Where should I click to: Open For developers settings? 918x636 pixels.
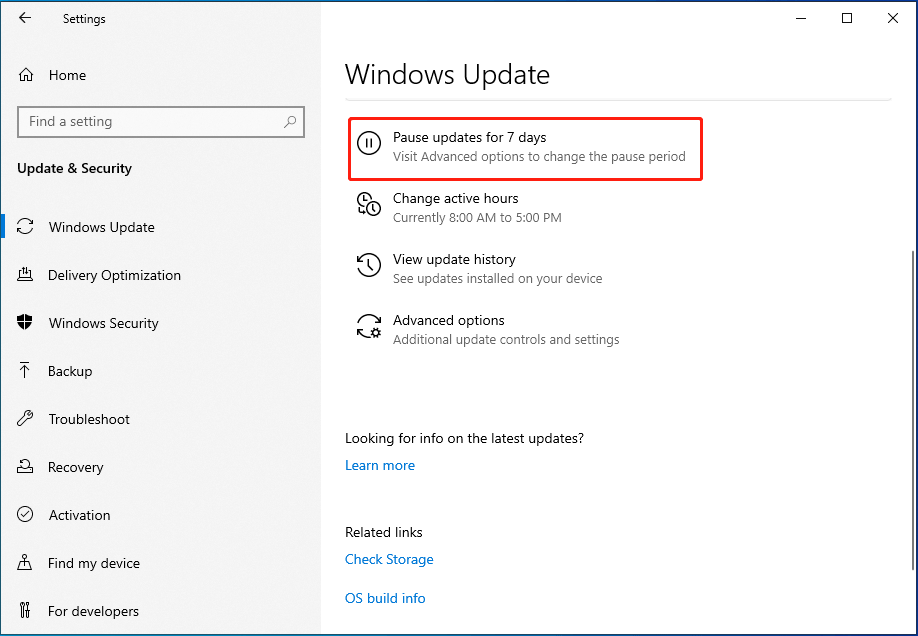click(93, 611)
